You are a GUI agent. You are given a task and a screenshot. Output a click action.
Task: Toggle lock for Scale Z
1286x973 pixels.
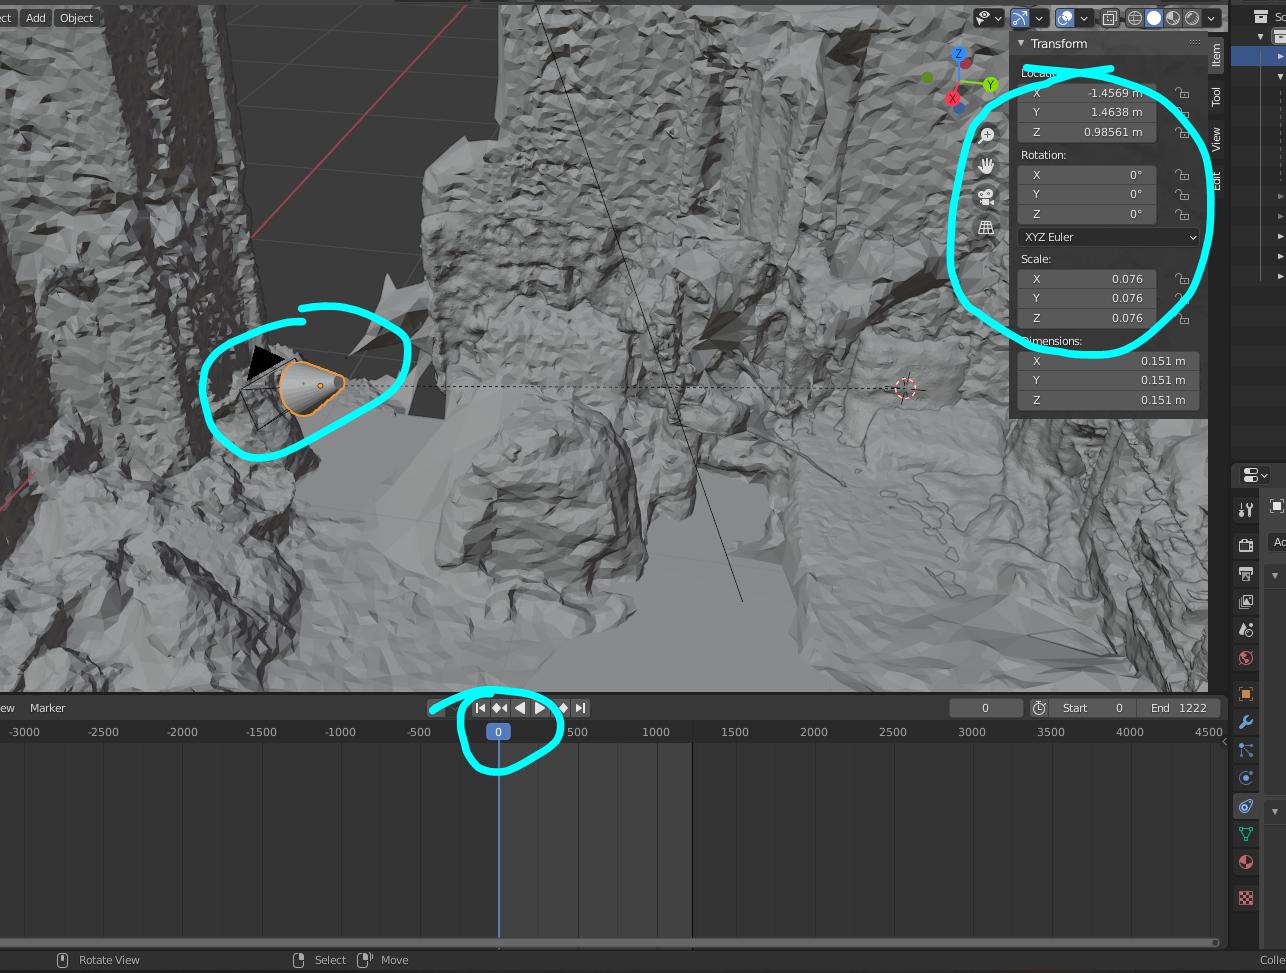click(1182, 318)
